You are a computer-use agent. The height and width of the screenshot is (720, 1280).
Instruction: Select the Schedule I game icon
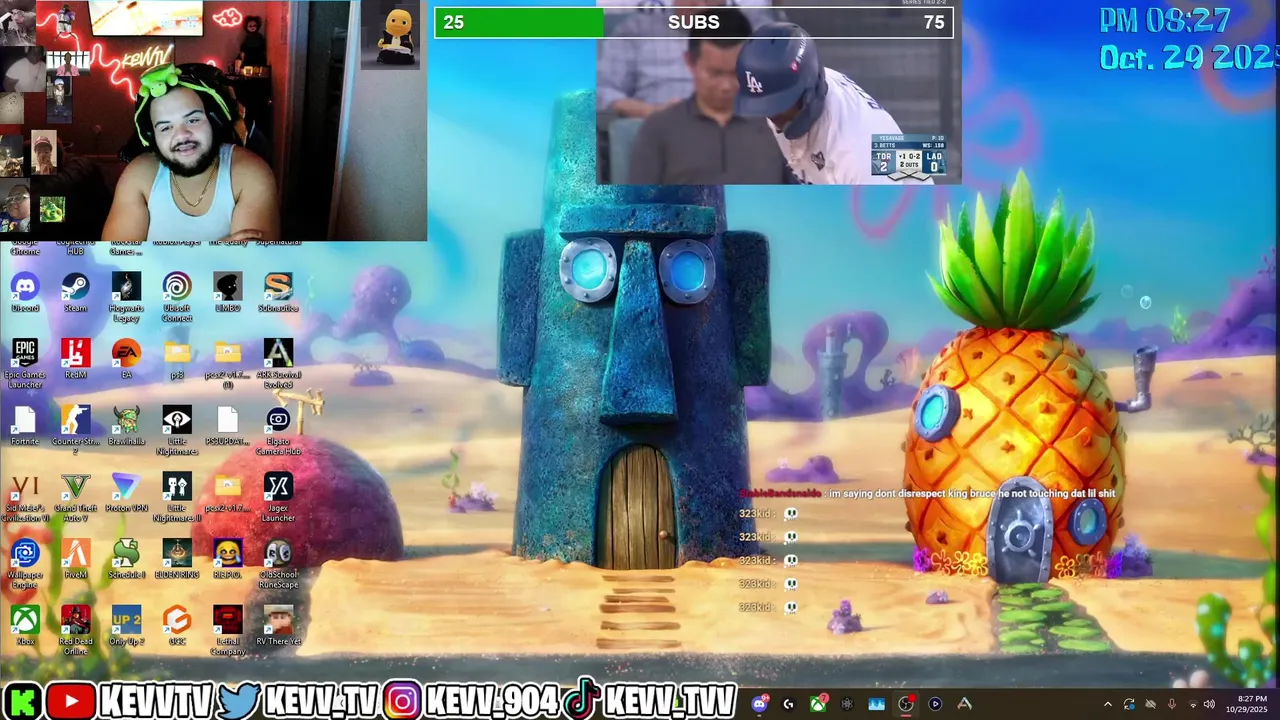126,560
